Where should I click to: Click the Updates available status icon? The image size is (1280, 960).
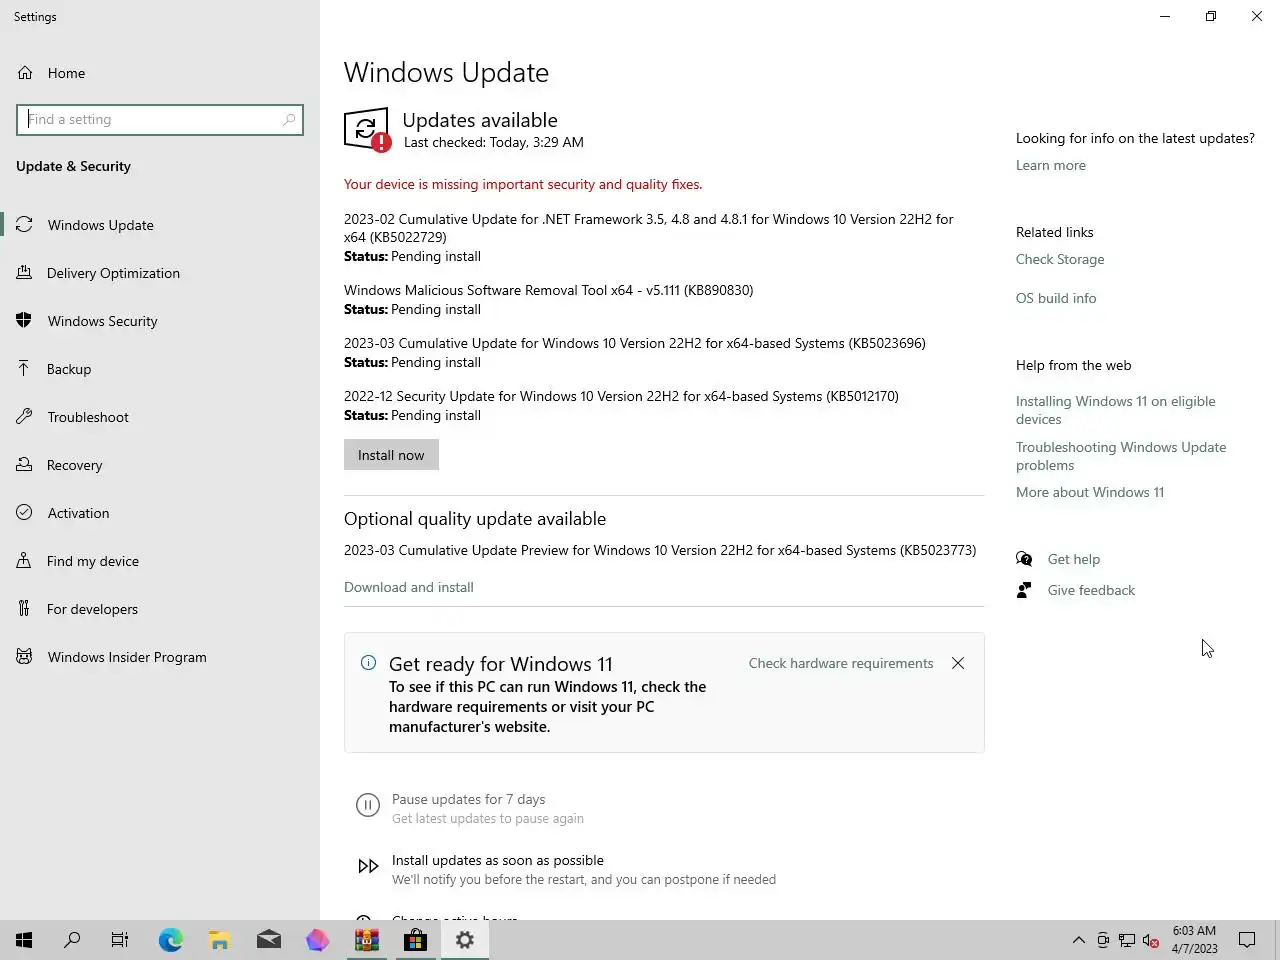point(367,130)
